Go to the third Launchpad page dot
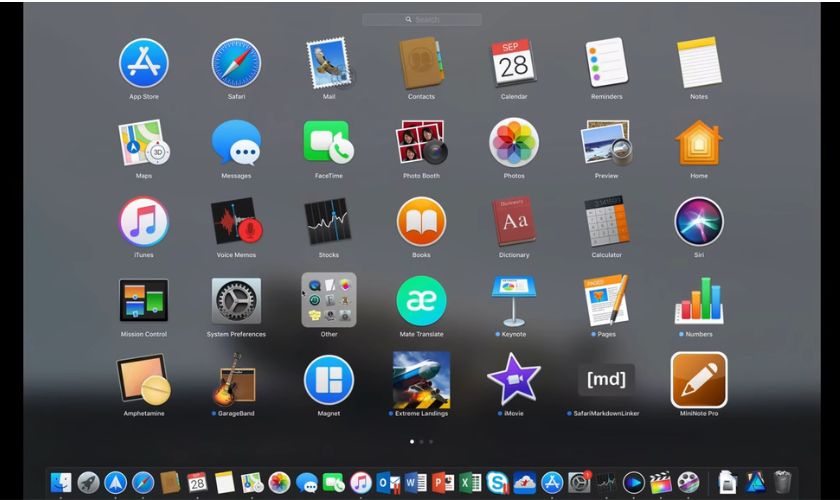The image size is (840, 500). [431, 442]
